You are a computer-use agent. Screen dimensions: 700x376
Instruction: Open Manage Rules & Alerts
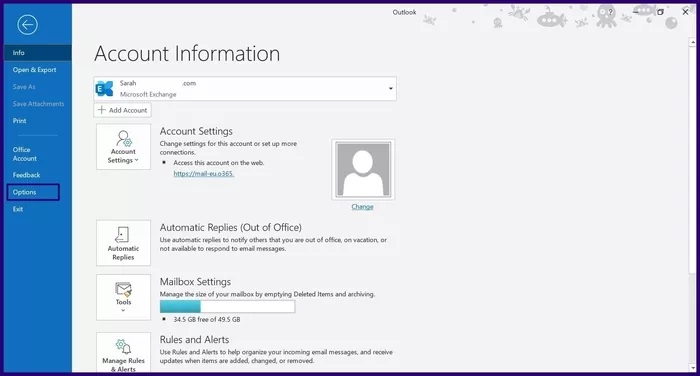pos(123,353)
